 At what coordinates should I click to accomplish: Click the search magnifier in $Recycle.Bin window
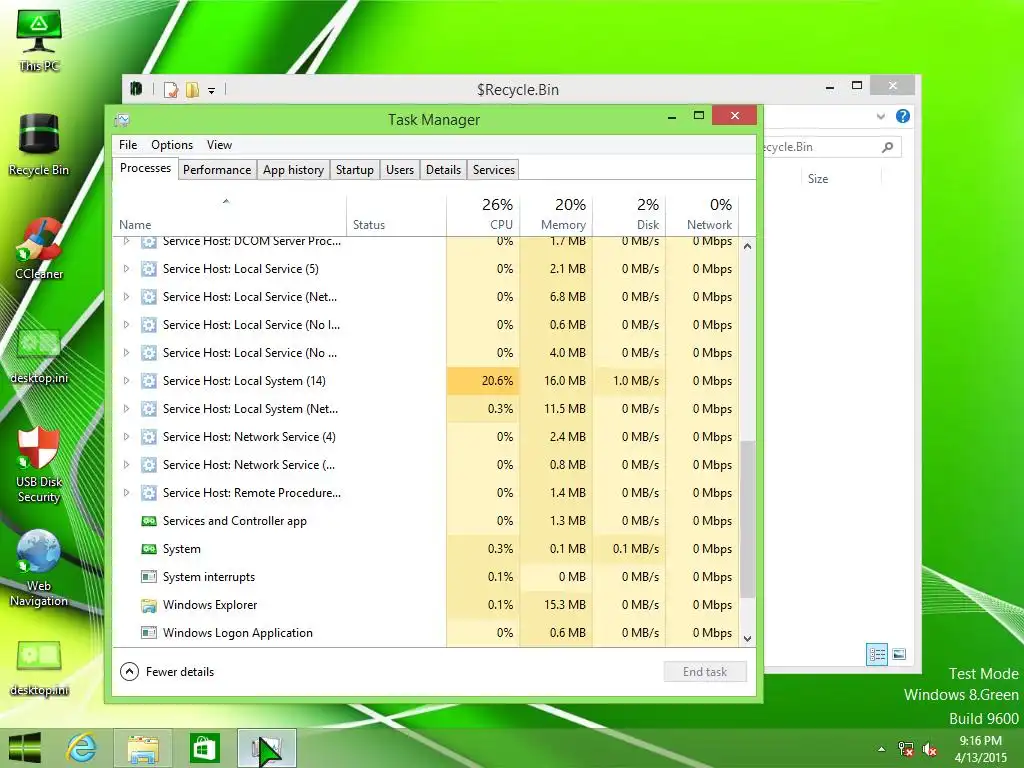(887, 147)
